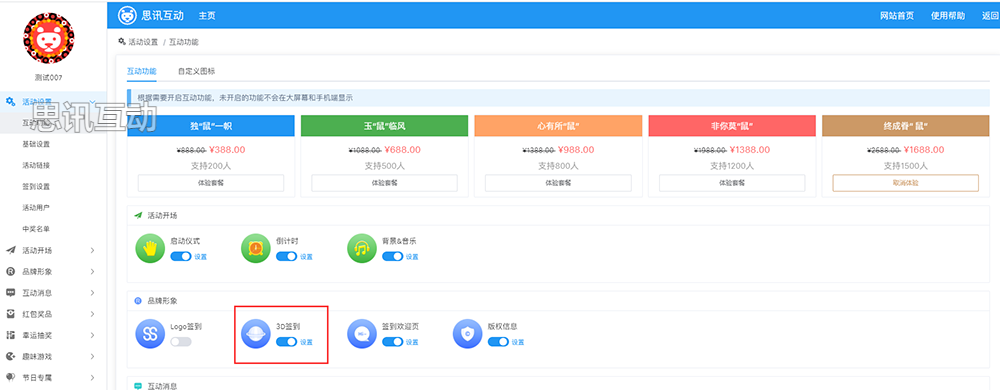This screenshot has width=1000, height=390.
Task: Click the icon in 互动消息 section header
Action: pyautogui.click(x=138, y=386)
